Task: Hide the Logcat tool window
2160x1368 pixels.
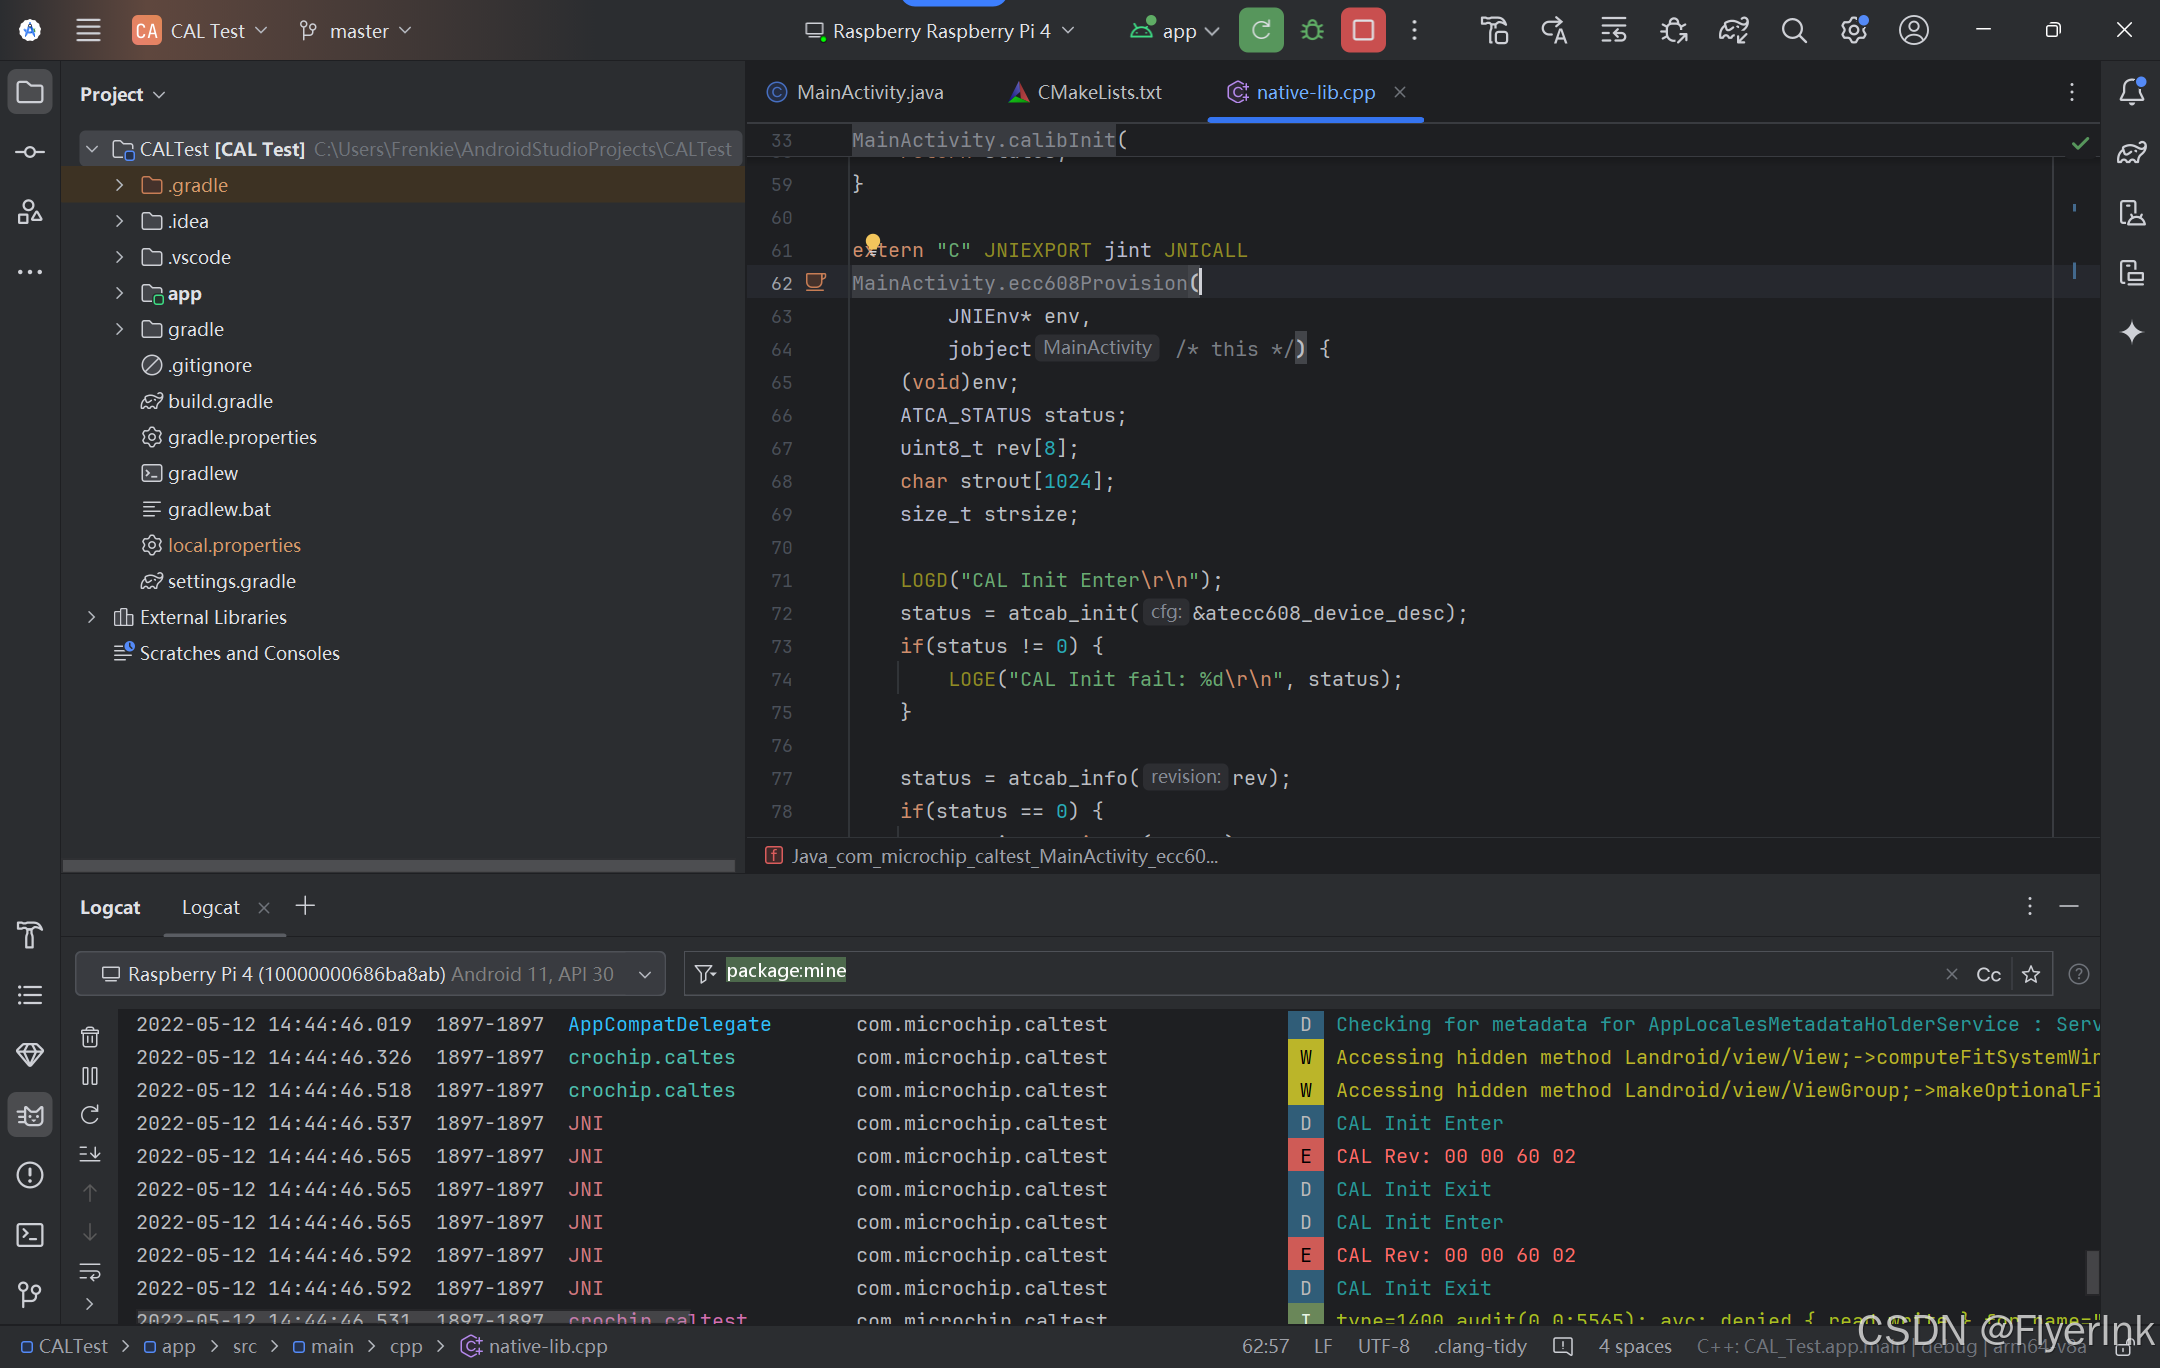Action: tap(2070, 906)
